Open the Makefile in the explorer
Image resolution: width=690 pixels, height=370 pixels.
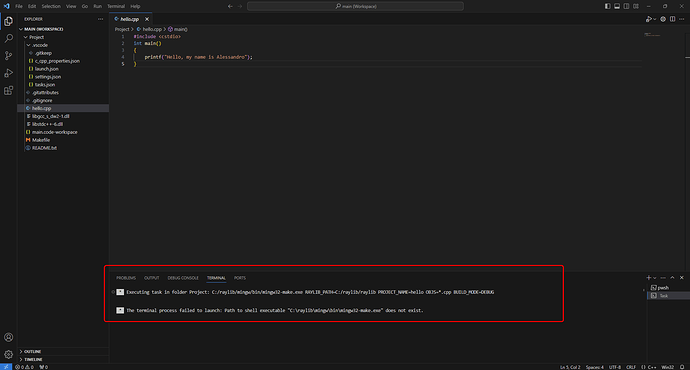tap(63, 140)
